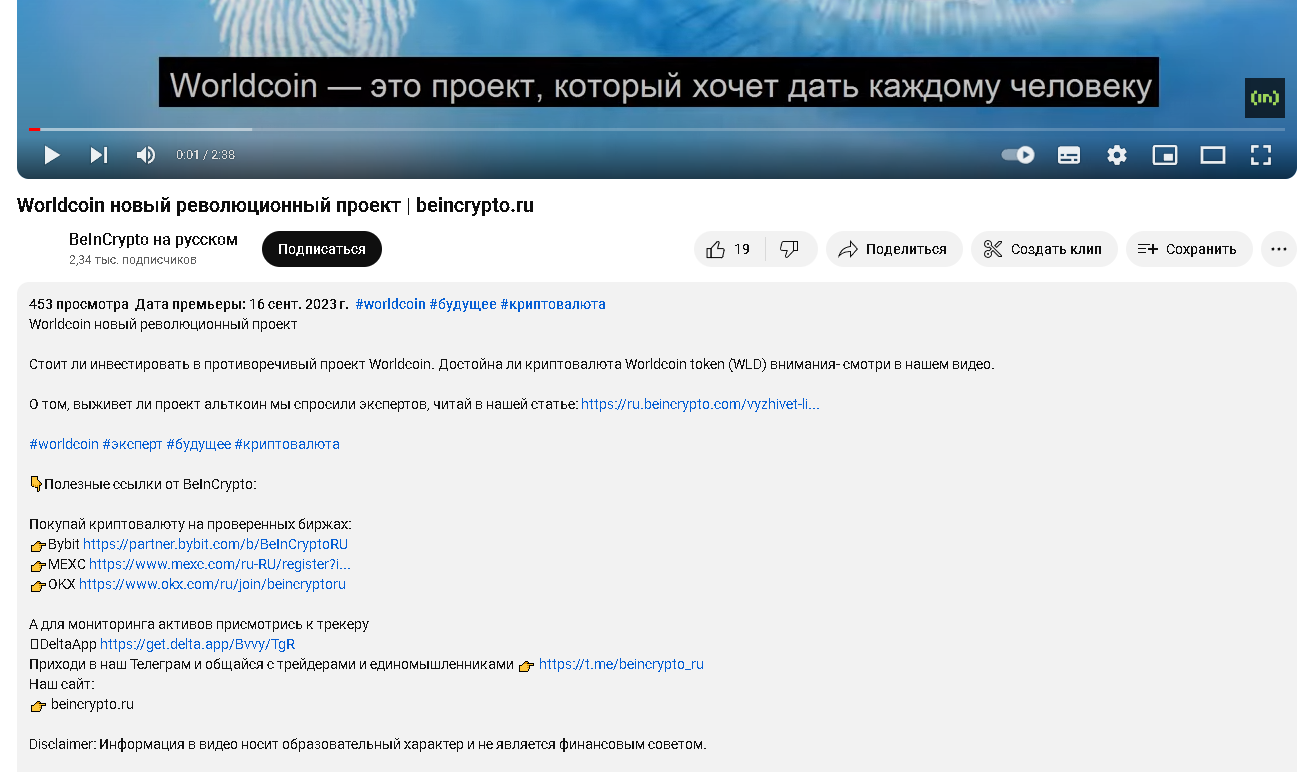Image resolution: width=1302 pixels, height=772 pixels.
Task: Save video using Сохранить button
Action: (x=1189, y=249)
